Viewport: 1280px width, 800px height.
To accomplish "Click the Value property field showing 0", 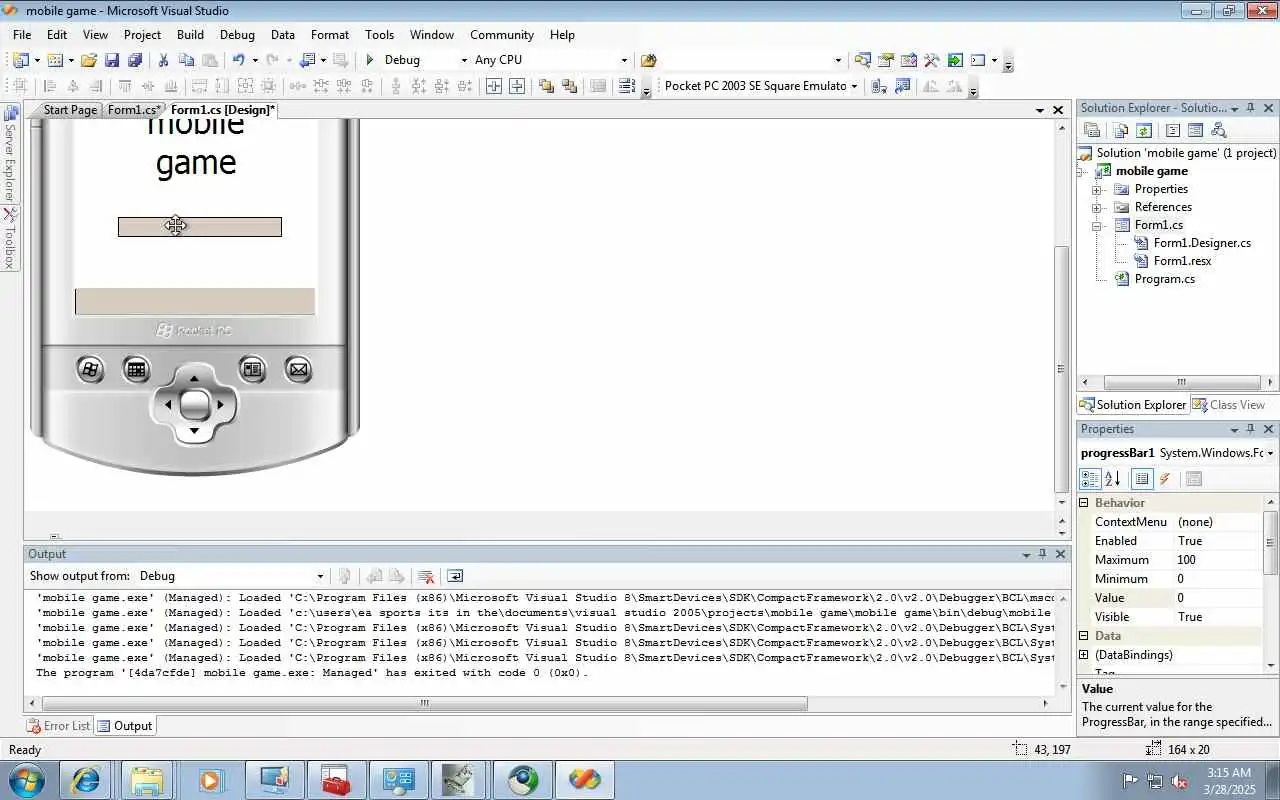I will (1219, 598).
